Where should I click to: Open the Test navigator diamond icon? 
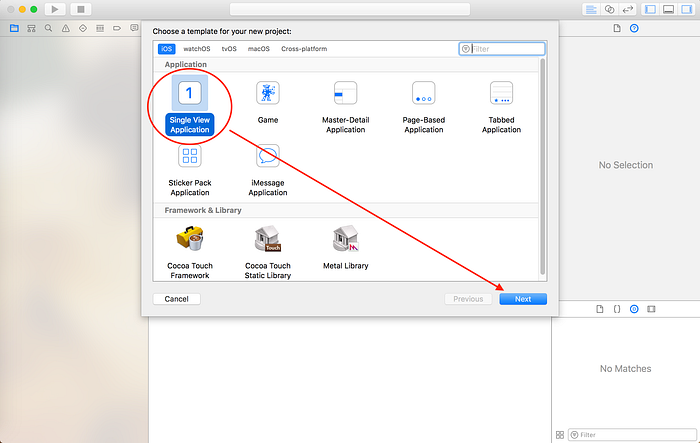click(x=83, y=28)
